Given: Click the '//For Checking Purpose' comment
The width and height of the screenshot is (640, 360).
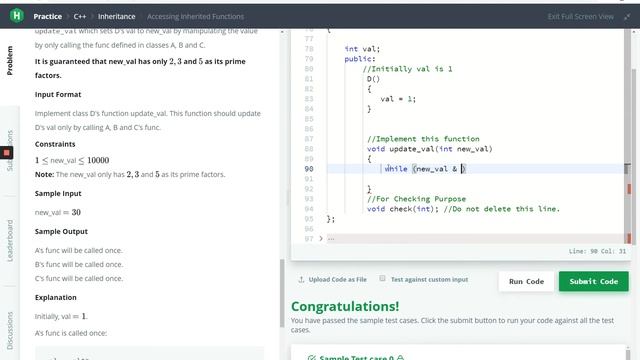Looking at the screenshot, I should tap(416, 199).
